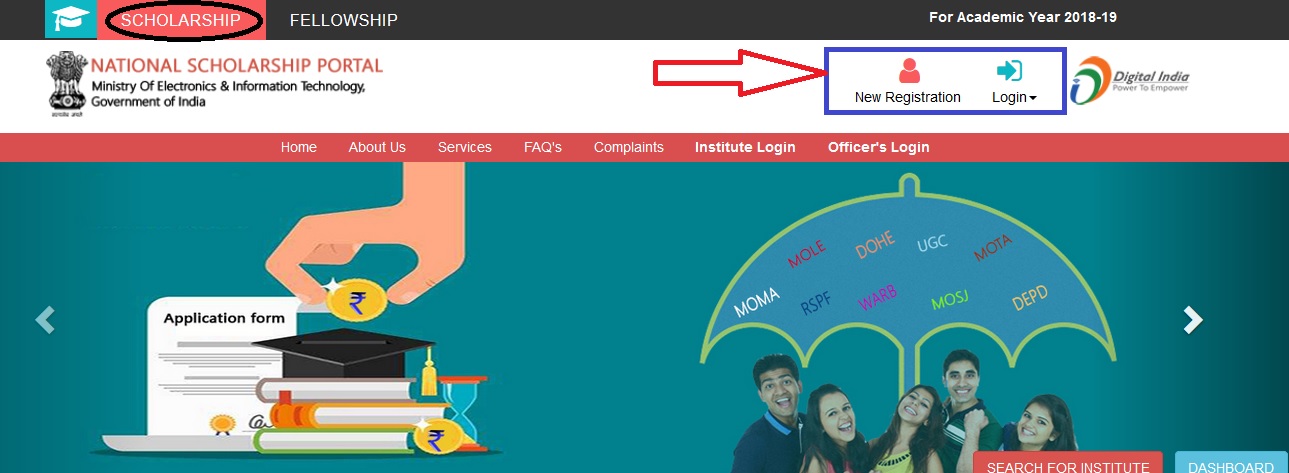Click the Digital India logo

coord(1130,80)
